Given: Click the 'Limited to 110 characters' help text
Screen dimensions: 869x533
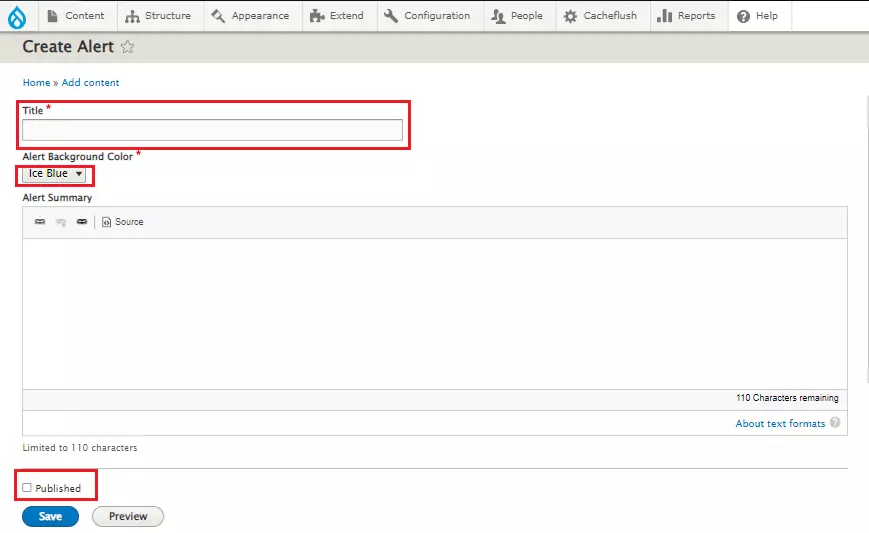Looking at the screenshot, I should pos(80,448).
